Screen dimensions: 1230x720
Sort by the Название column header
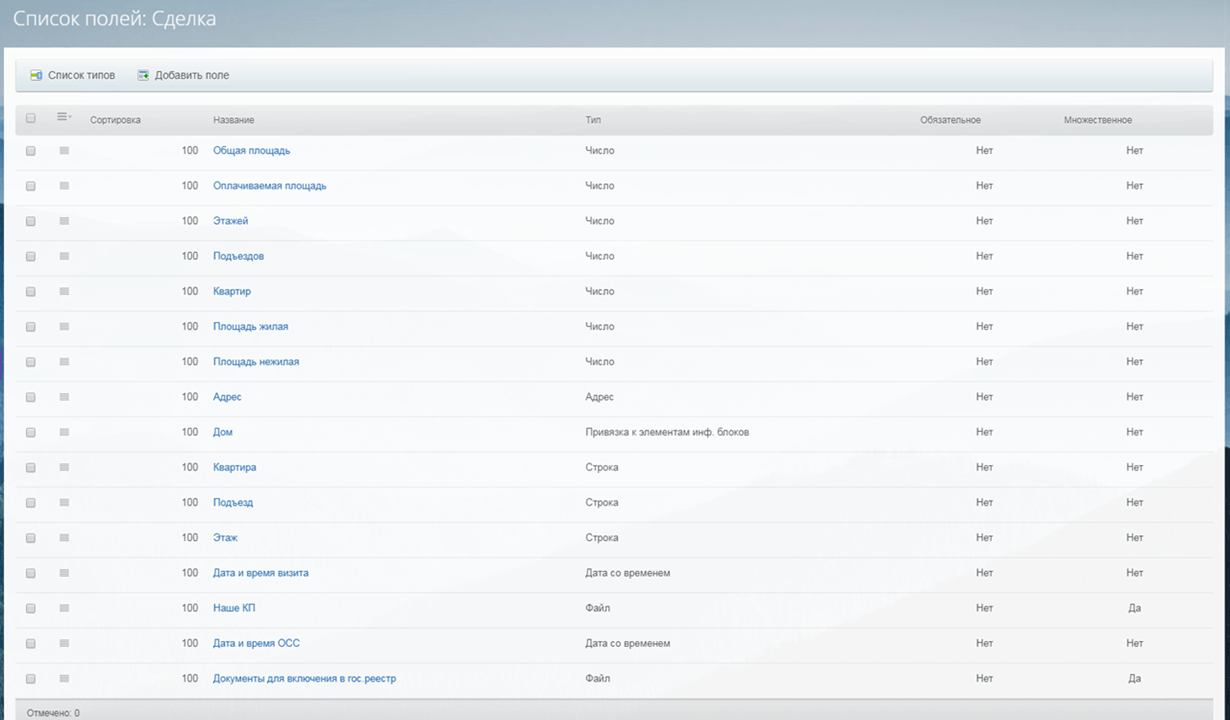(233, 120)
